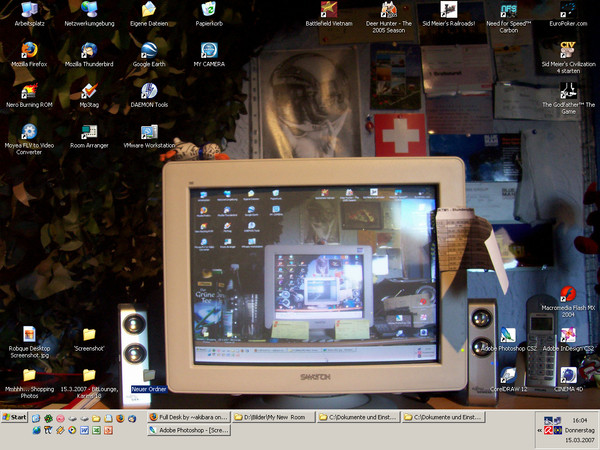Open the Windows Start menu
This screenshot has height=450, width=600.
pyautogui.click(x=15, y=417)
